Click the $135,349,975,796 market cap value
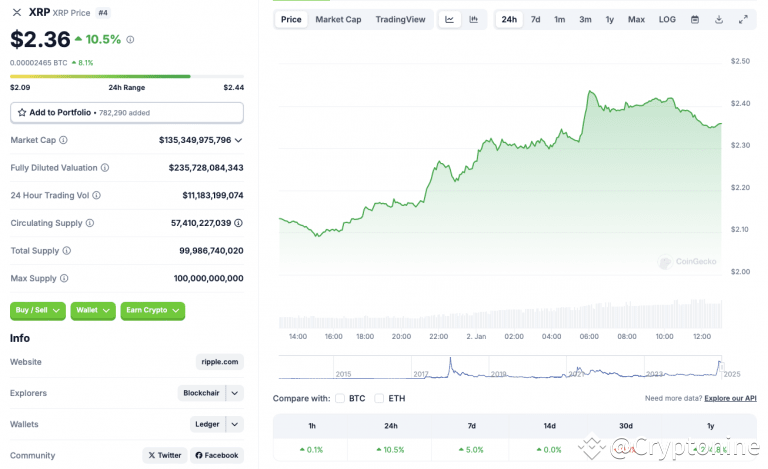Image resolution: width=768 pixels, height=469 pixels. [195, 141]
